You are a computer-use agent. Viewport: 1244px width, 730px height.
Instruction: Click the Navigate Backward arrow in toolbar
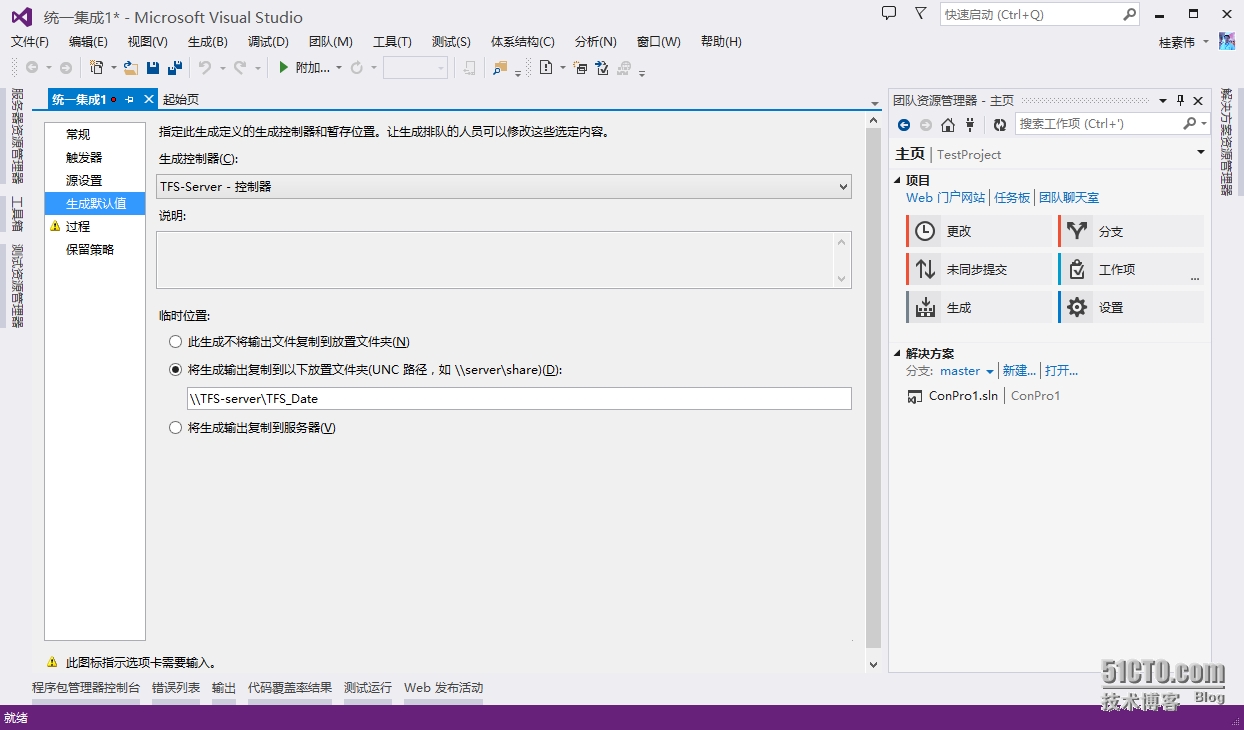32,67
